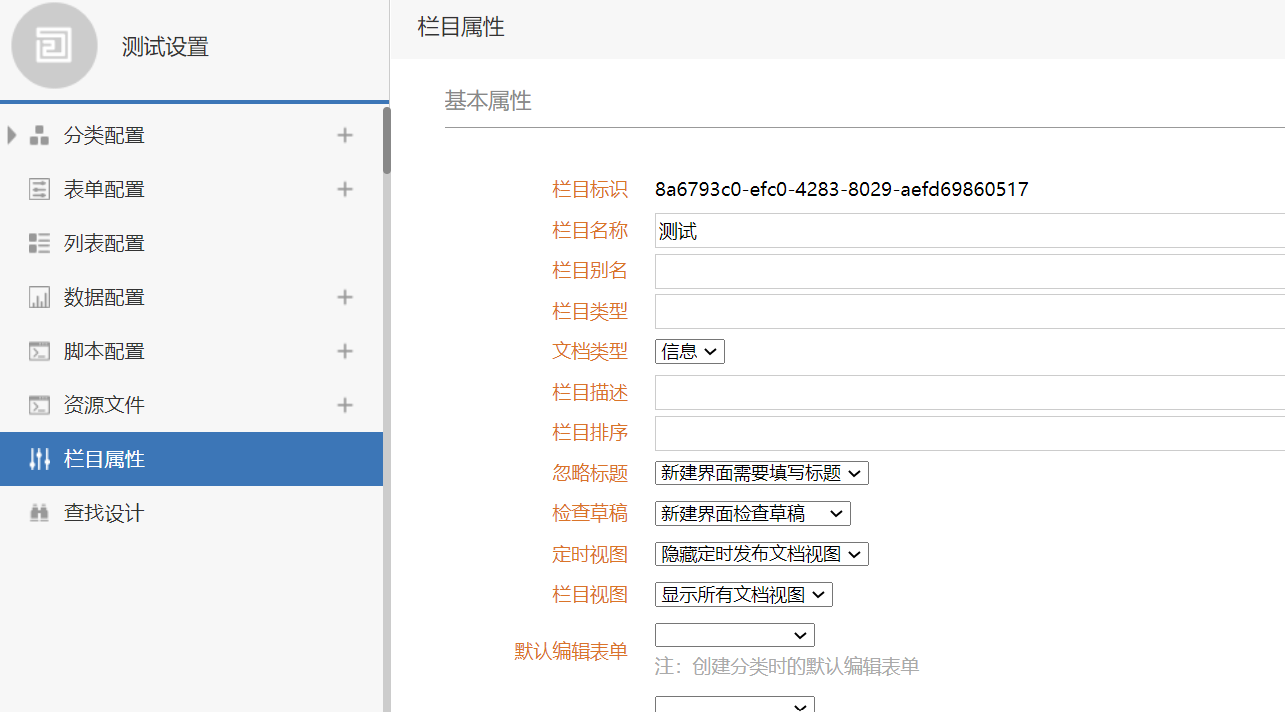Click the 测试设置 application logo icon

coord(54,46)
